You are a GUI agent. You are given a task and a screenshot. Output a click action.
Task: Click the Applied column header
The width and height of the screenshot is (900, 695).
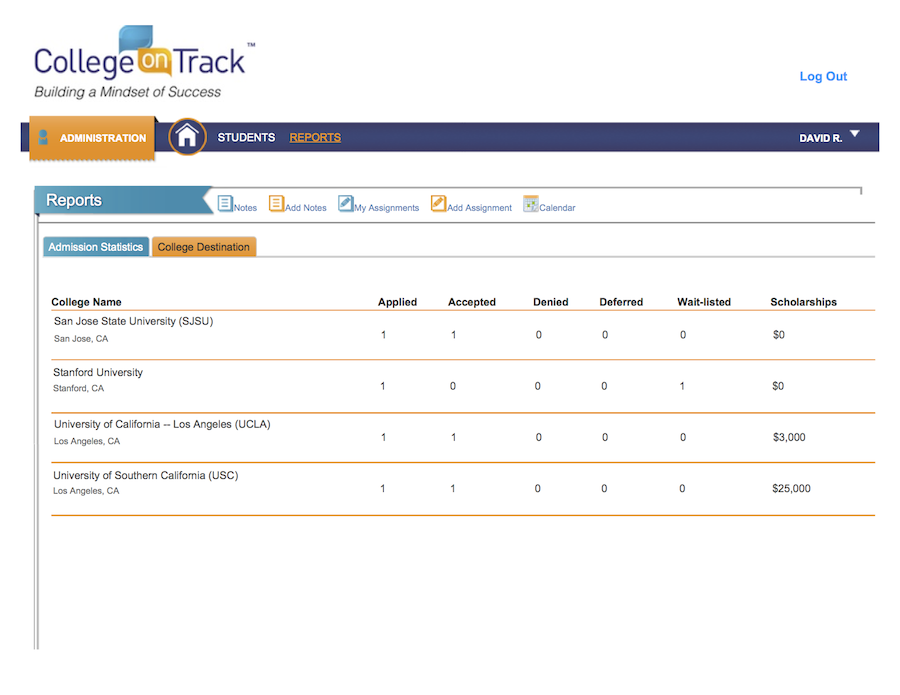coord(397,302)
